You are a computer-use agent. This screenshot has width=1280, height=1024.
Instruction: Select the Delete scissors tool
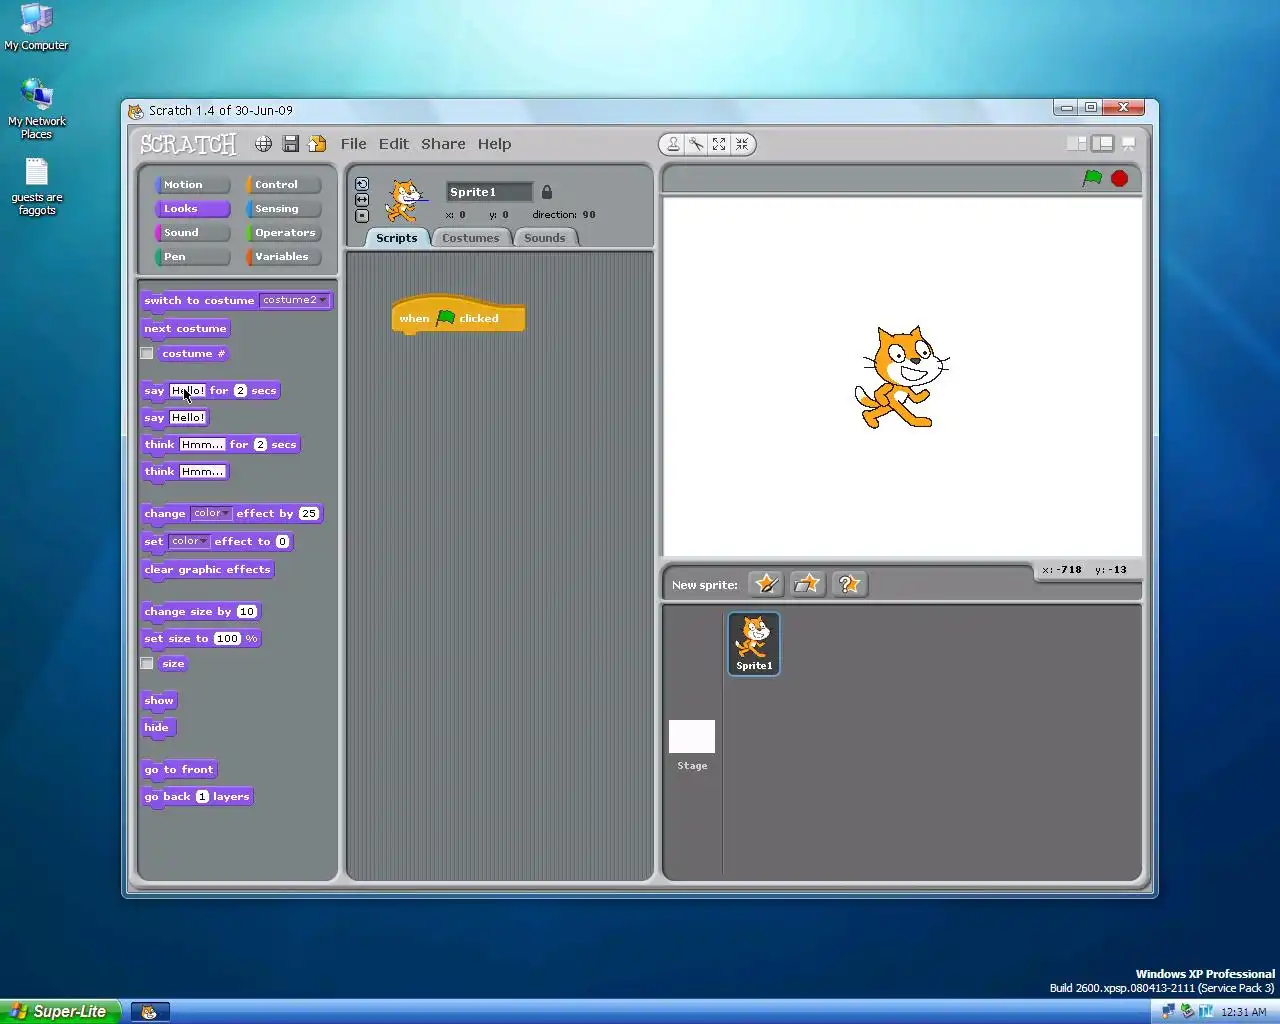point(696,144)
